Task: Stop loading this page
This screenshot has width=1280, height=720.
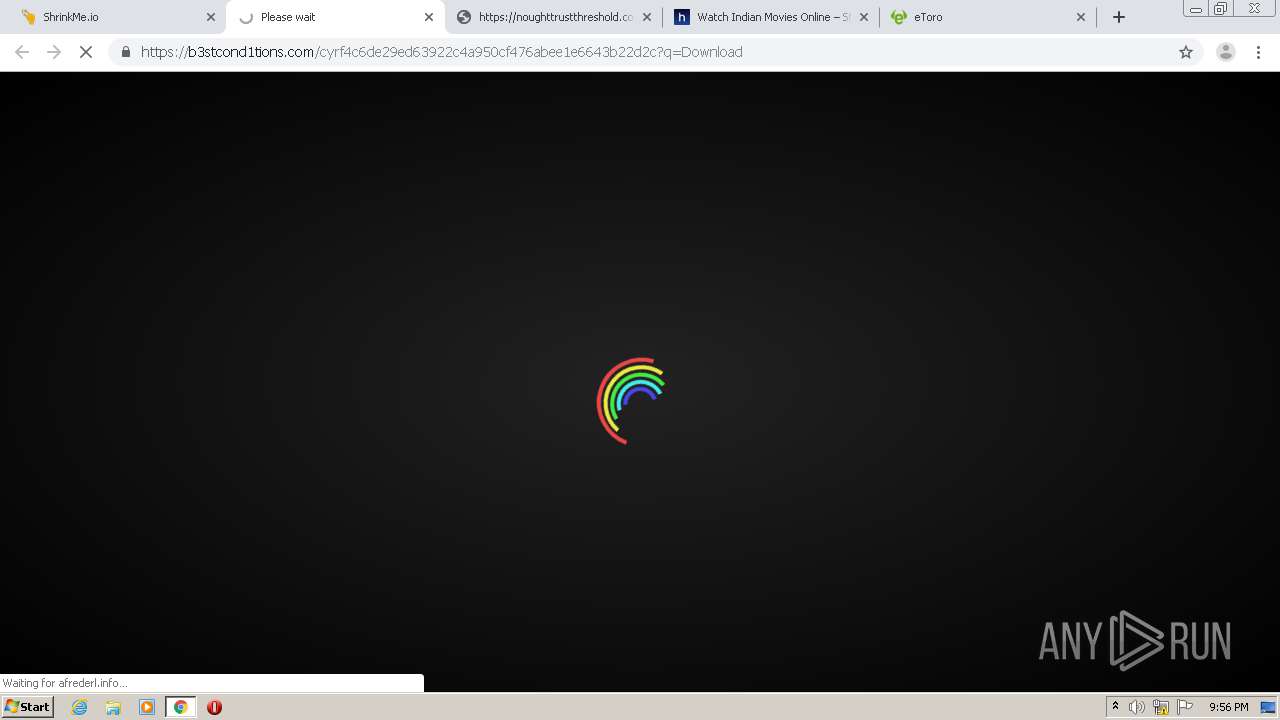Action: point(86,52)
